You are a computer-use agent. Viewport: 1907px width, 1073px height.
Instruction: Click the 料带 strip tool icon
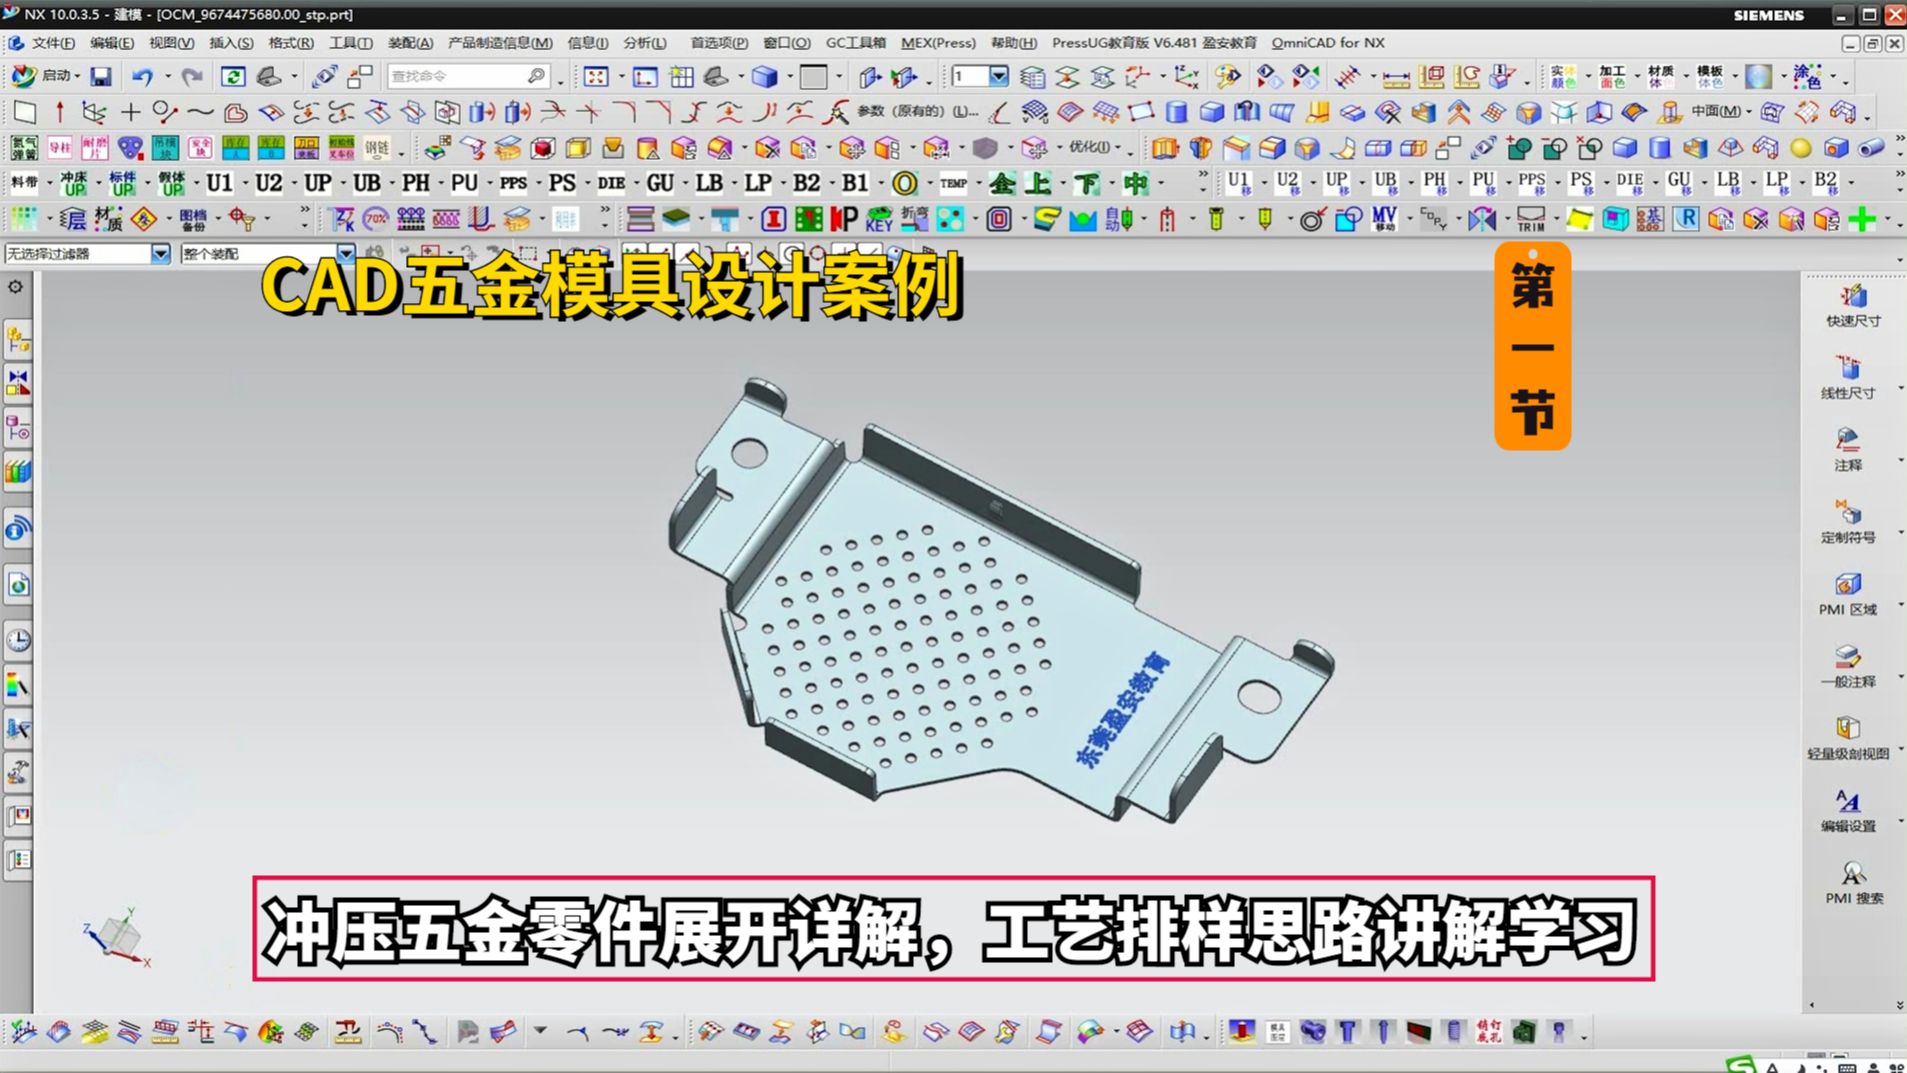[24, 183]
